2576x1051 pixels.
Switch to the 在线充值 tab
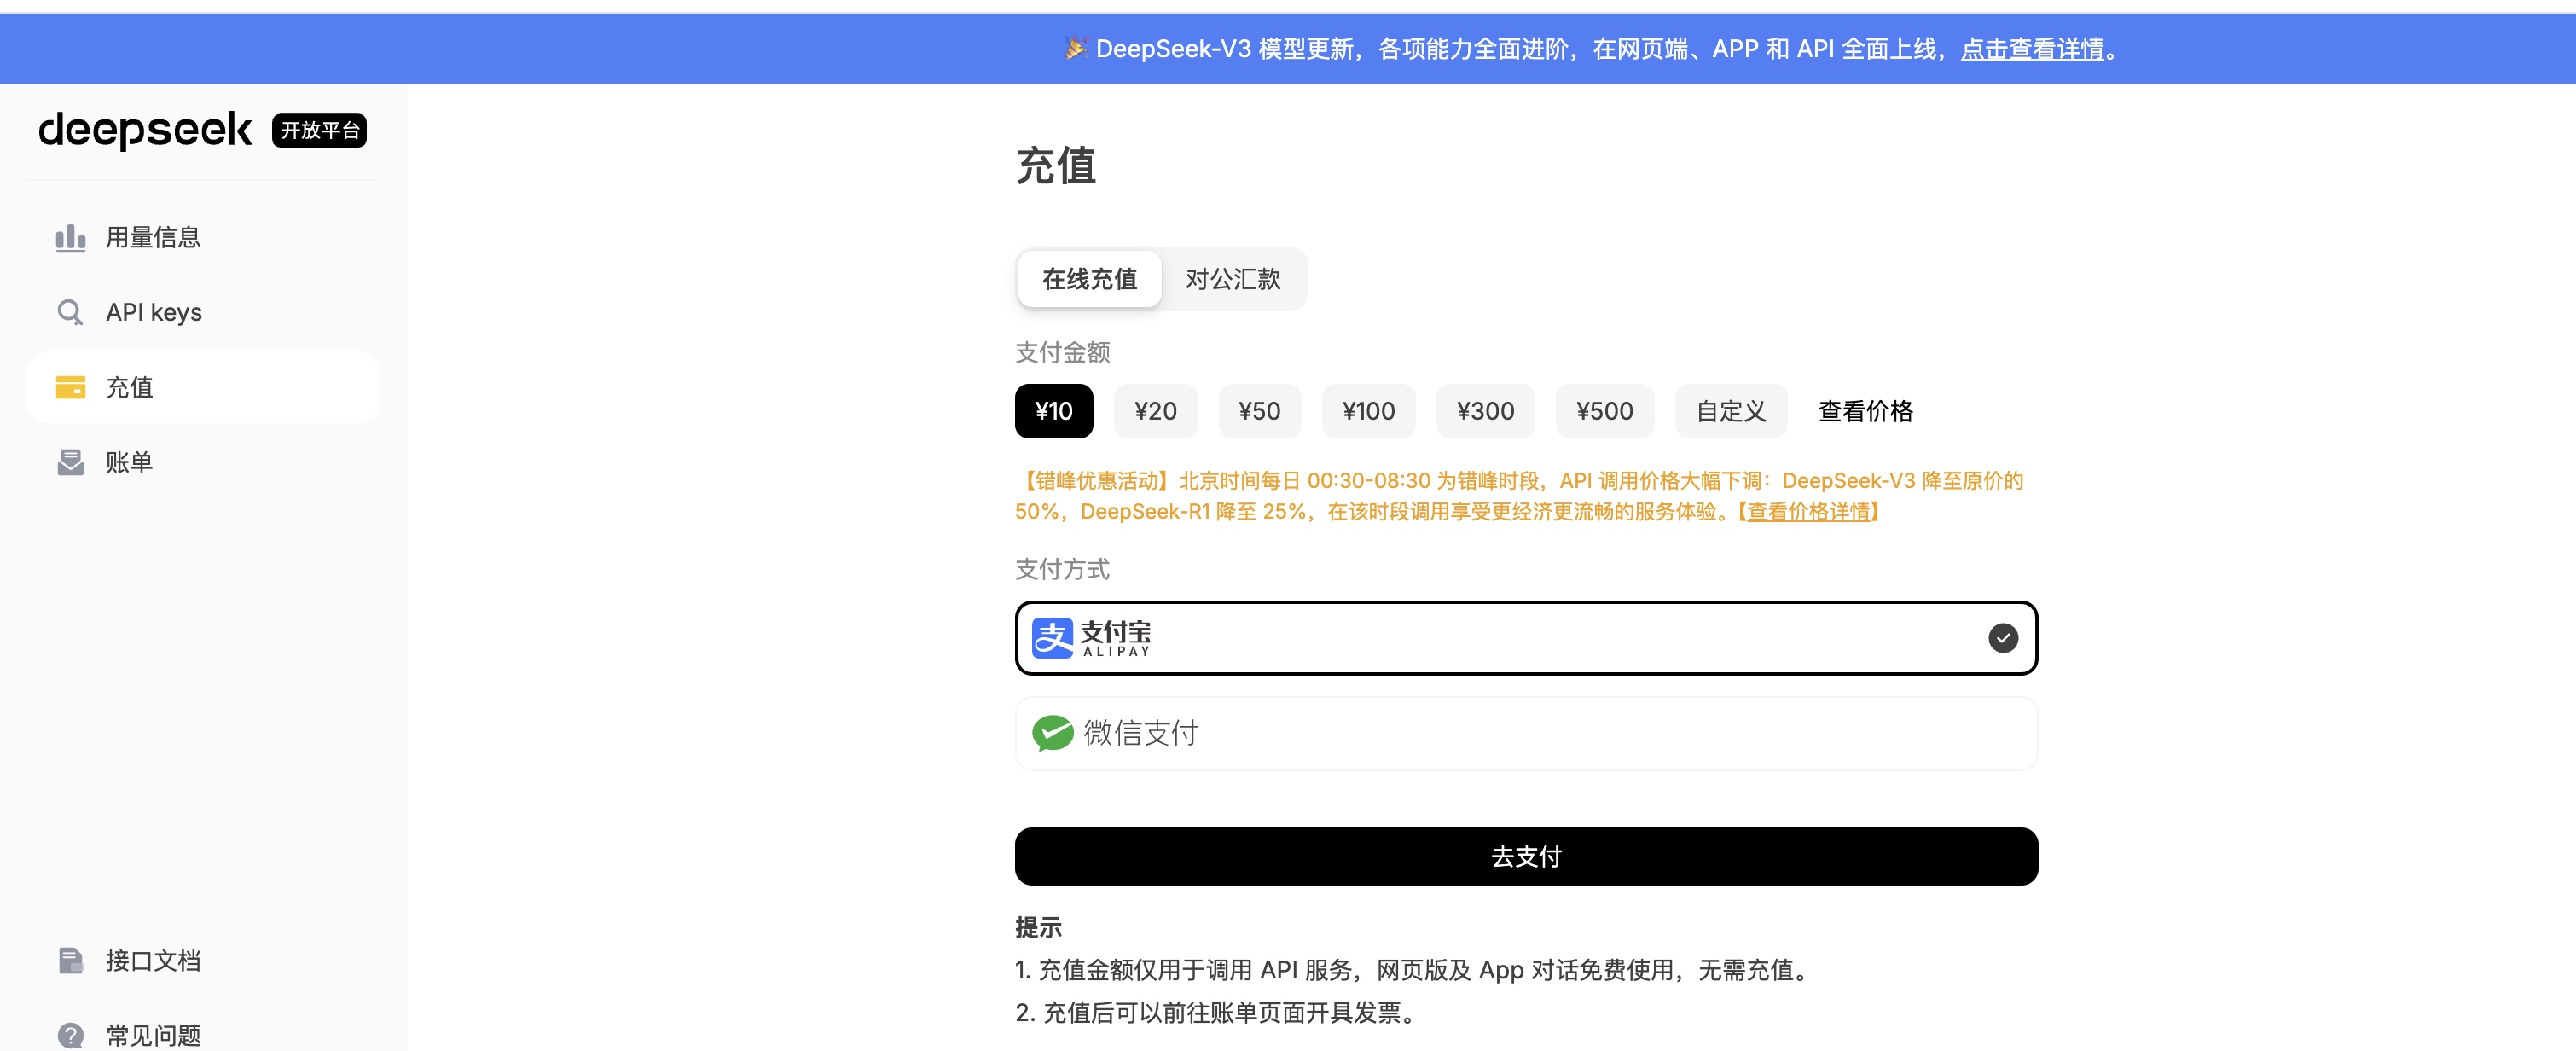click(1089, 279)
